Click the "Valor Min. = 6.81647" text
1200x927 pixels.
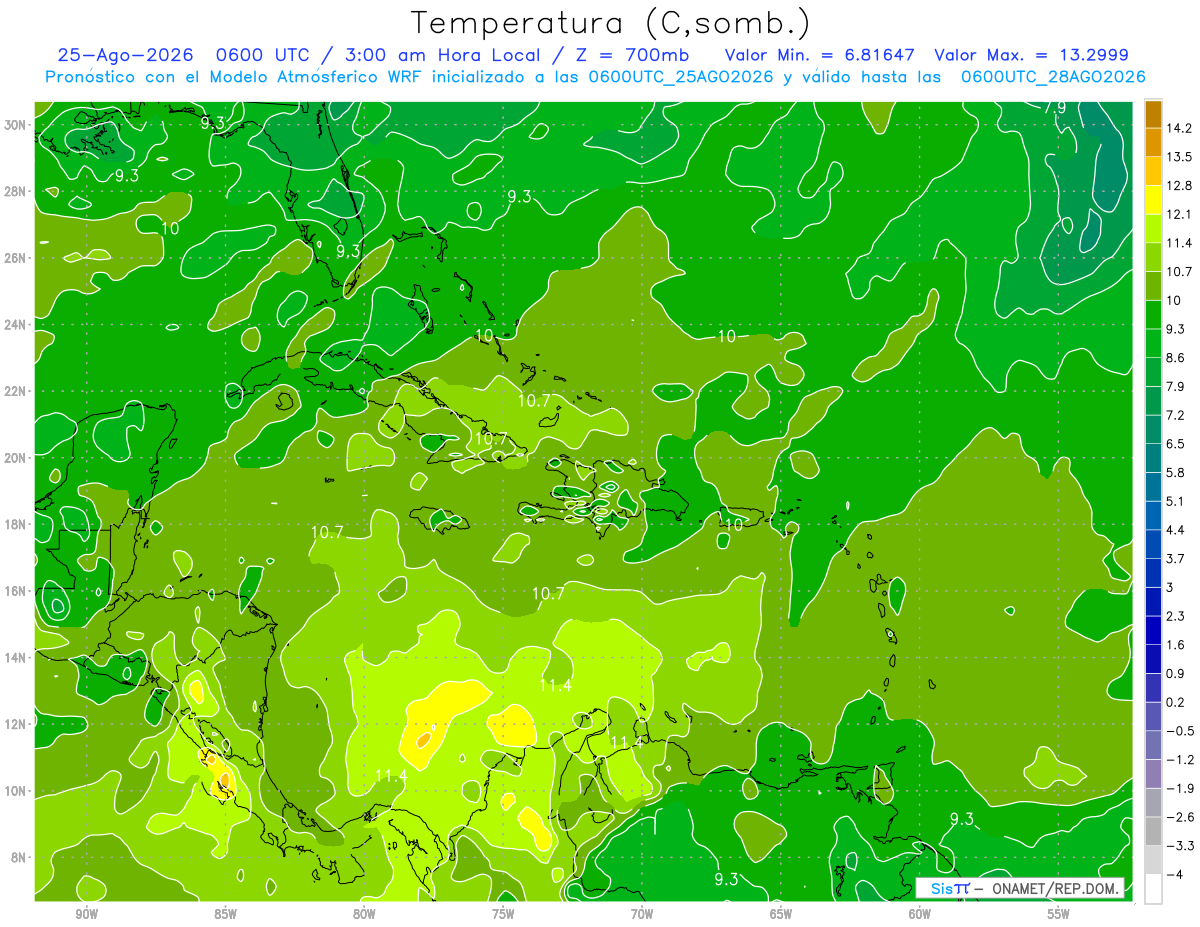(819, 55)
